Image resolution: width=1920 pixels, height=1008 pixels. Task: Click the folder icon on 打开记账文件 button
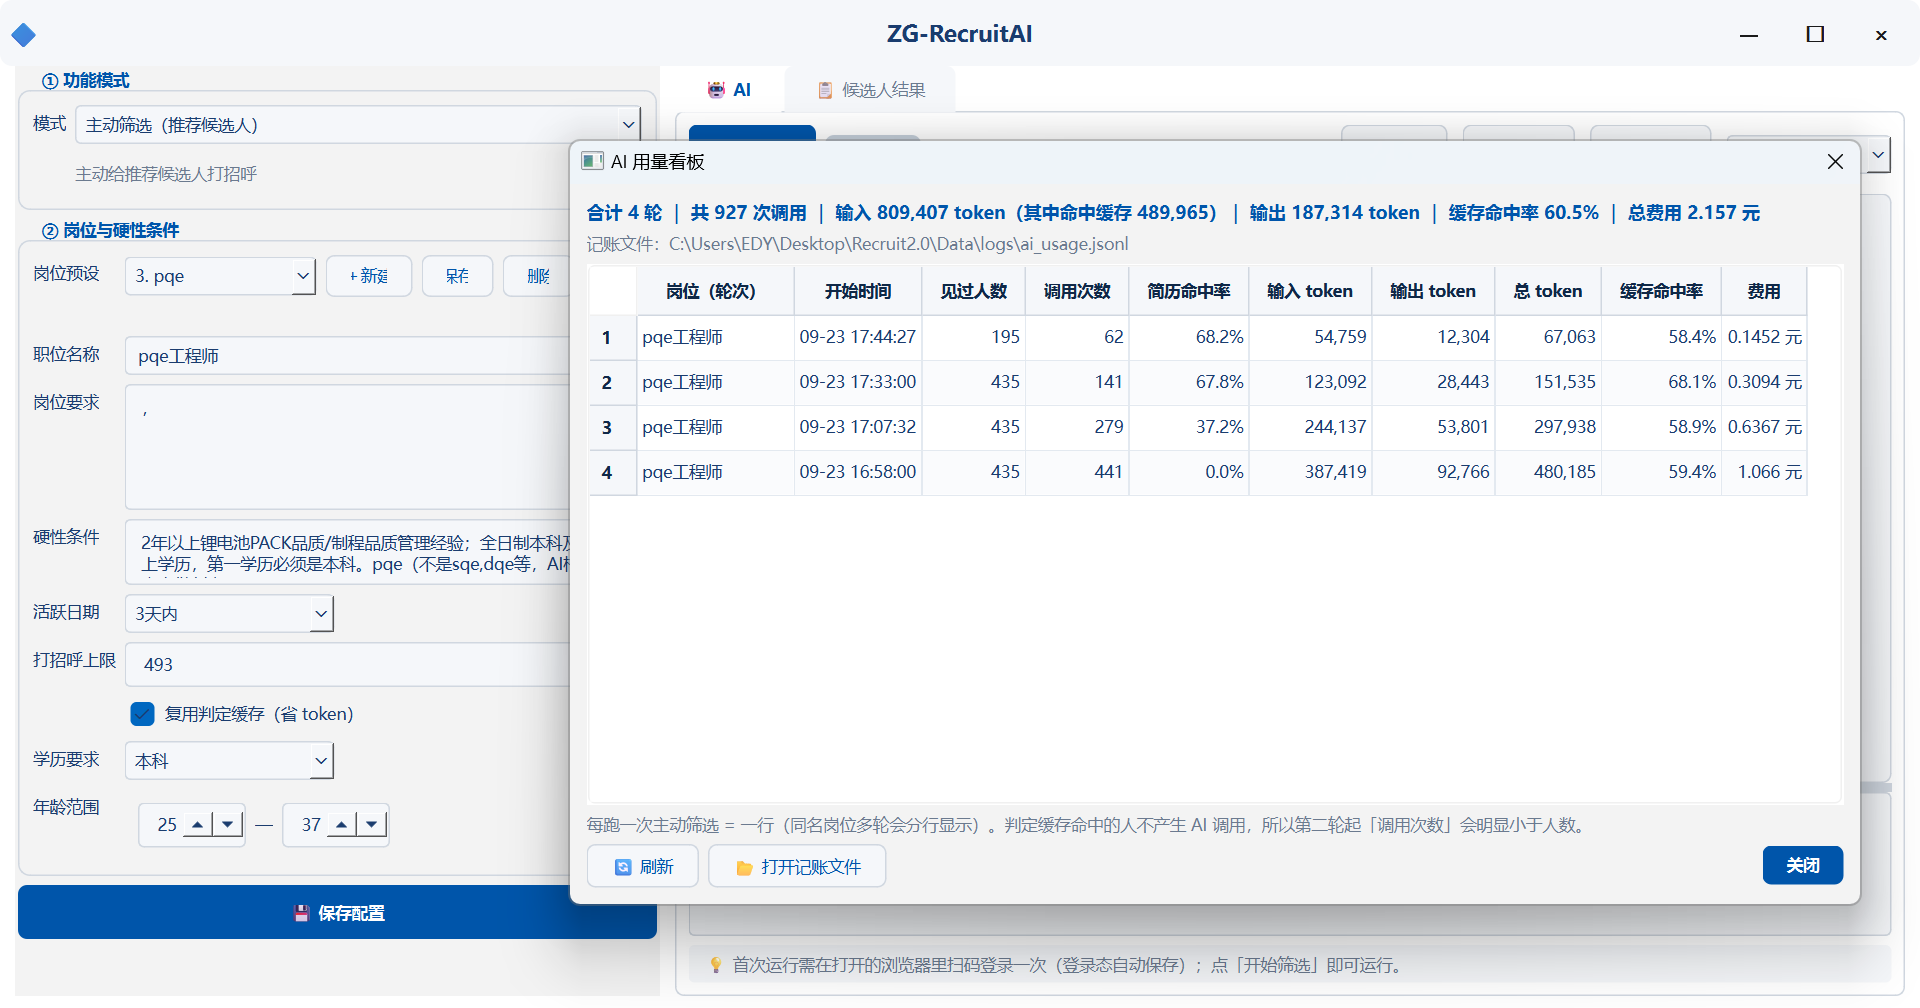(744, 867)
